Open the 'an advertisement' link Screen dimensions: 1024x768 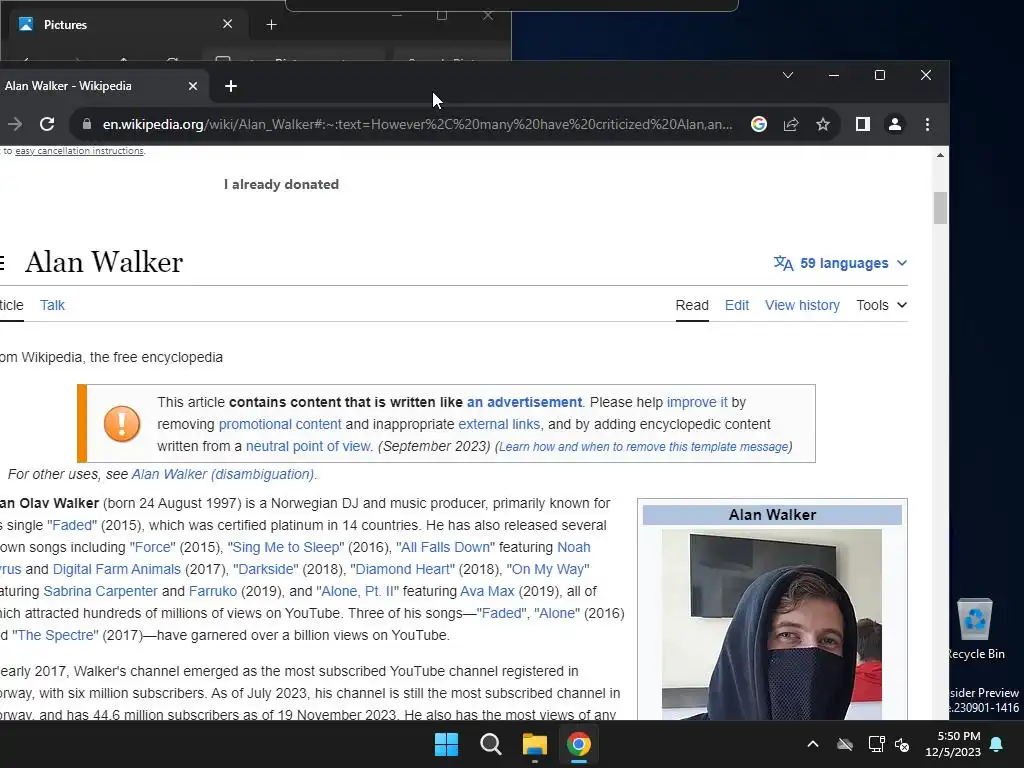click(524, 402)
